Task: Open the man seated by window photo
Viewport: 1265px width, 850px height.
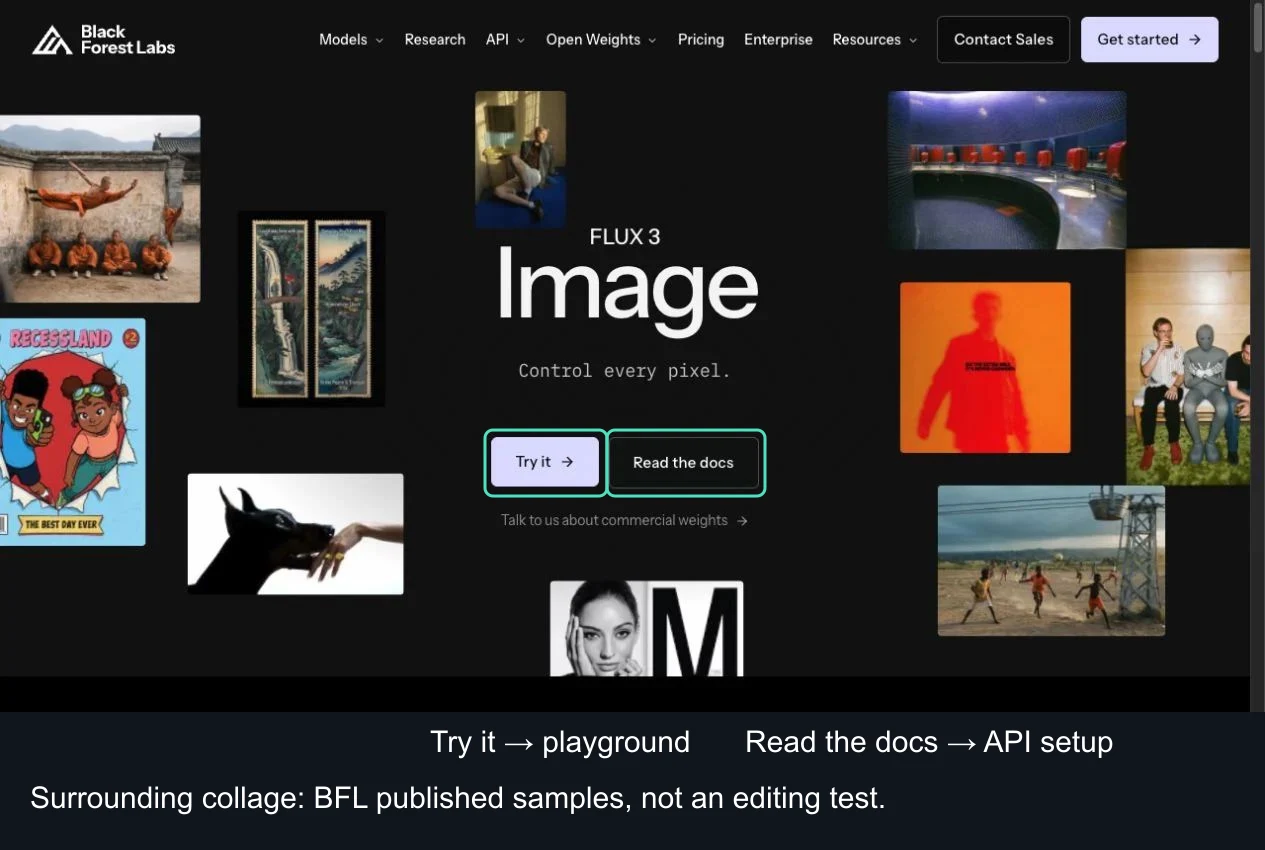Action: 520,160
